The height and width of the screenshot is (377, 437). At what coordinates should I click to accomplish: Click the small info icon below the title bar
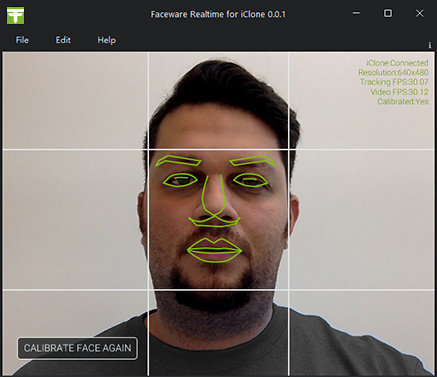click(x=430, y=46)
